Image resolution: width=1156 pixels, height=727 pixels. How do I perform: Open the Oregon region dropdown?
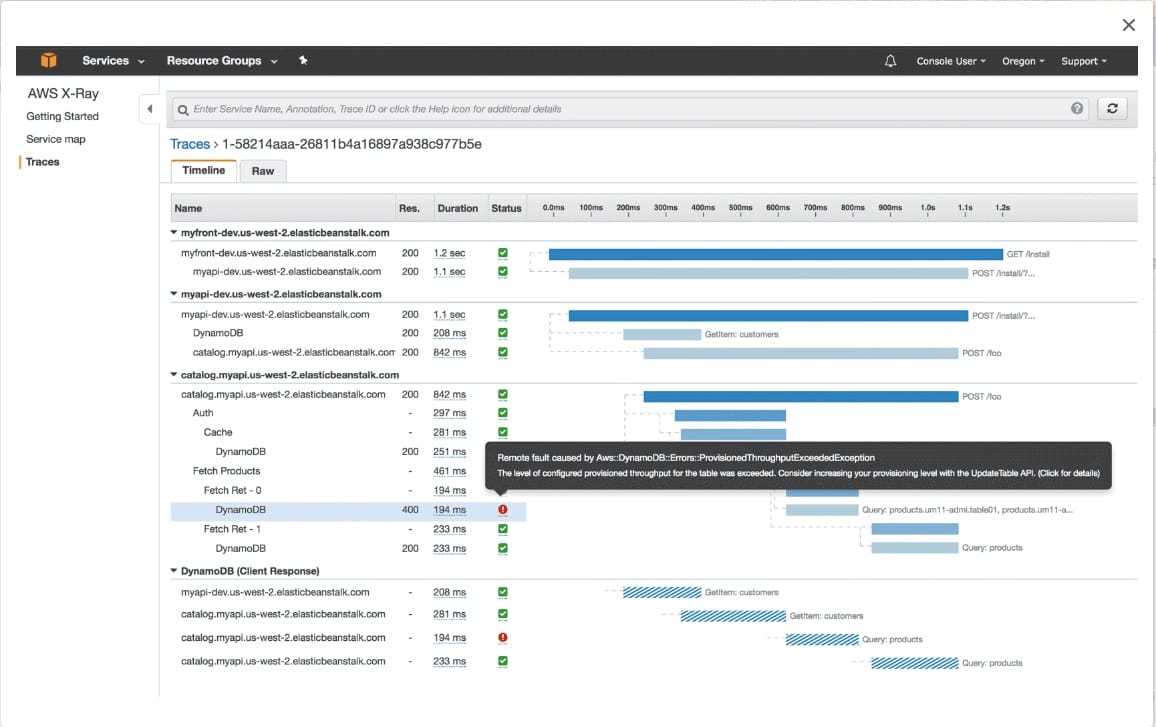coord(1023,61)
